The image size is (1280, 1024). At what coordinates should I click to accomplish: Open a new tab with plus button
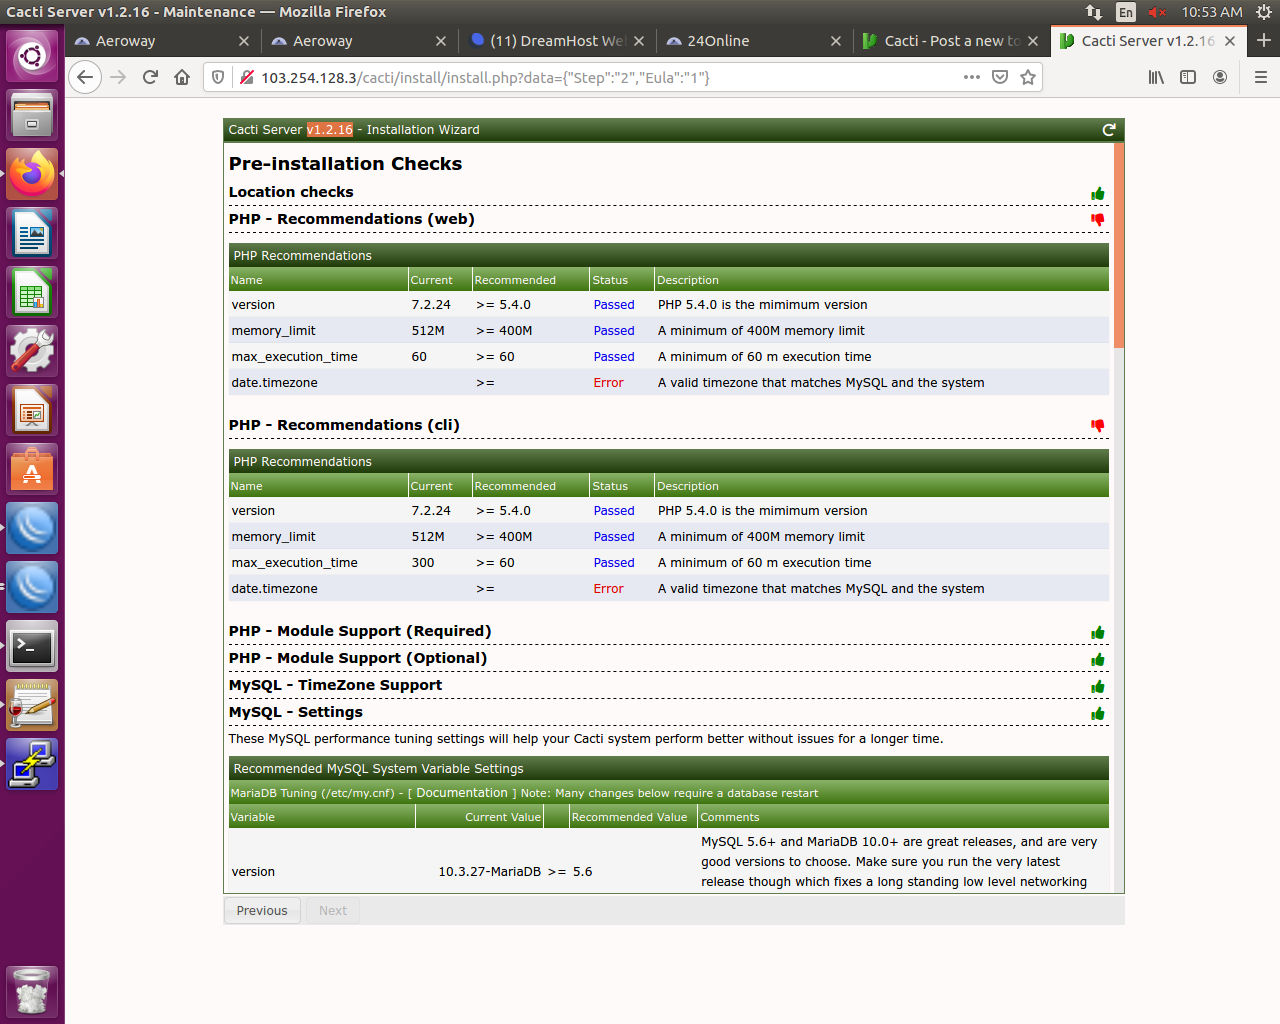point(1264,40)
